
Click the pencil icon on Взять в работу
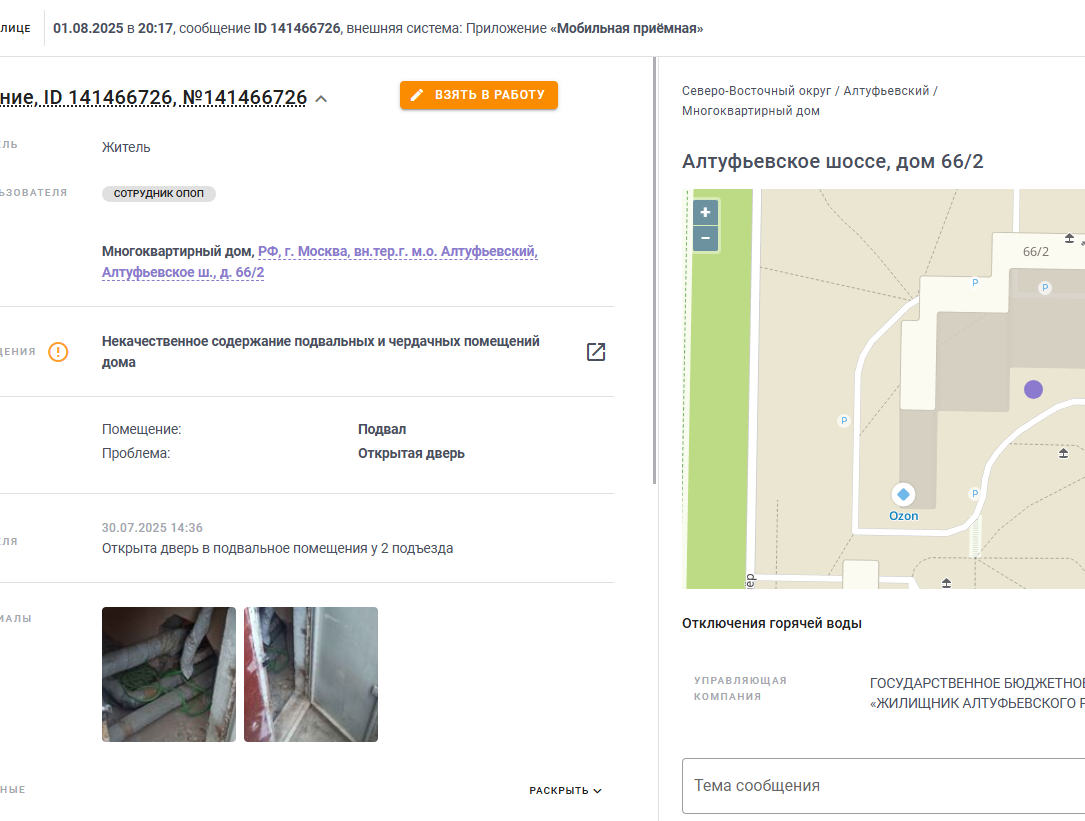(x=417, y=95)
